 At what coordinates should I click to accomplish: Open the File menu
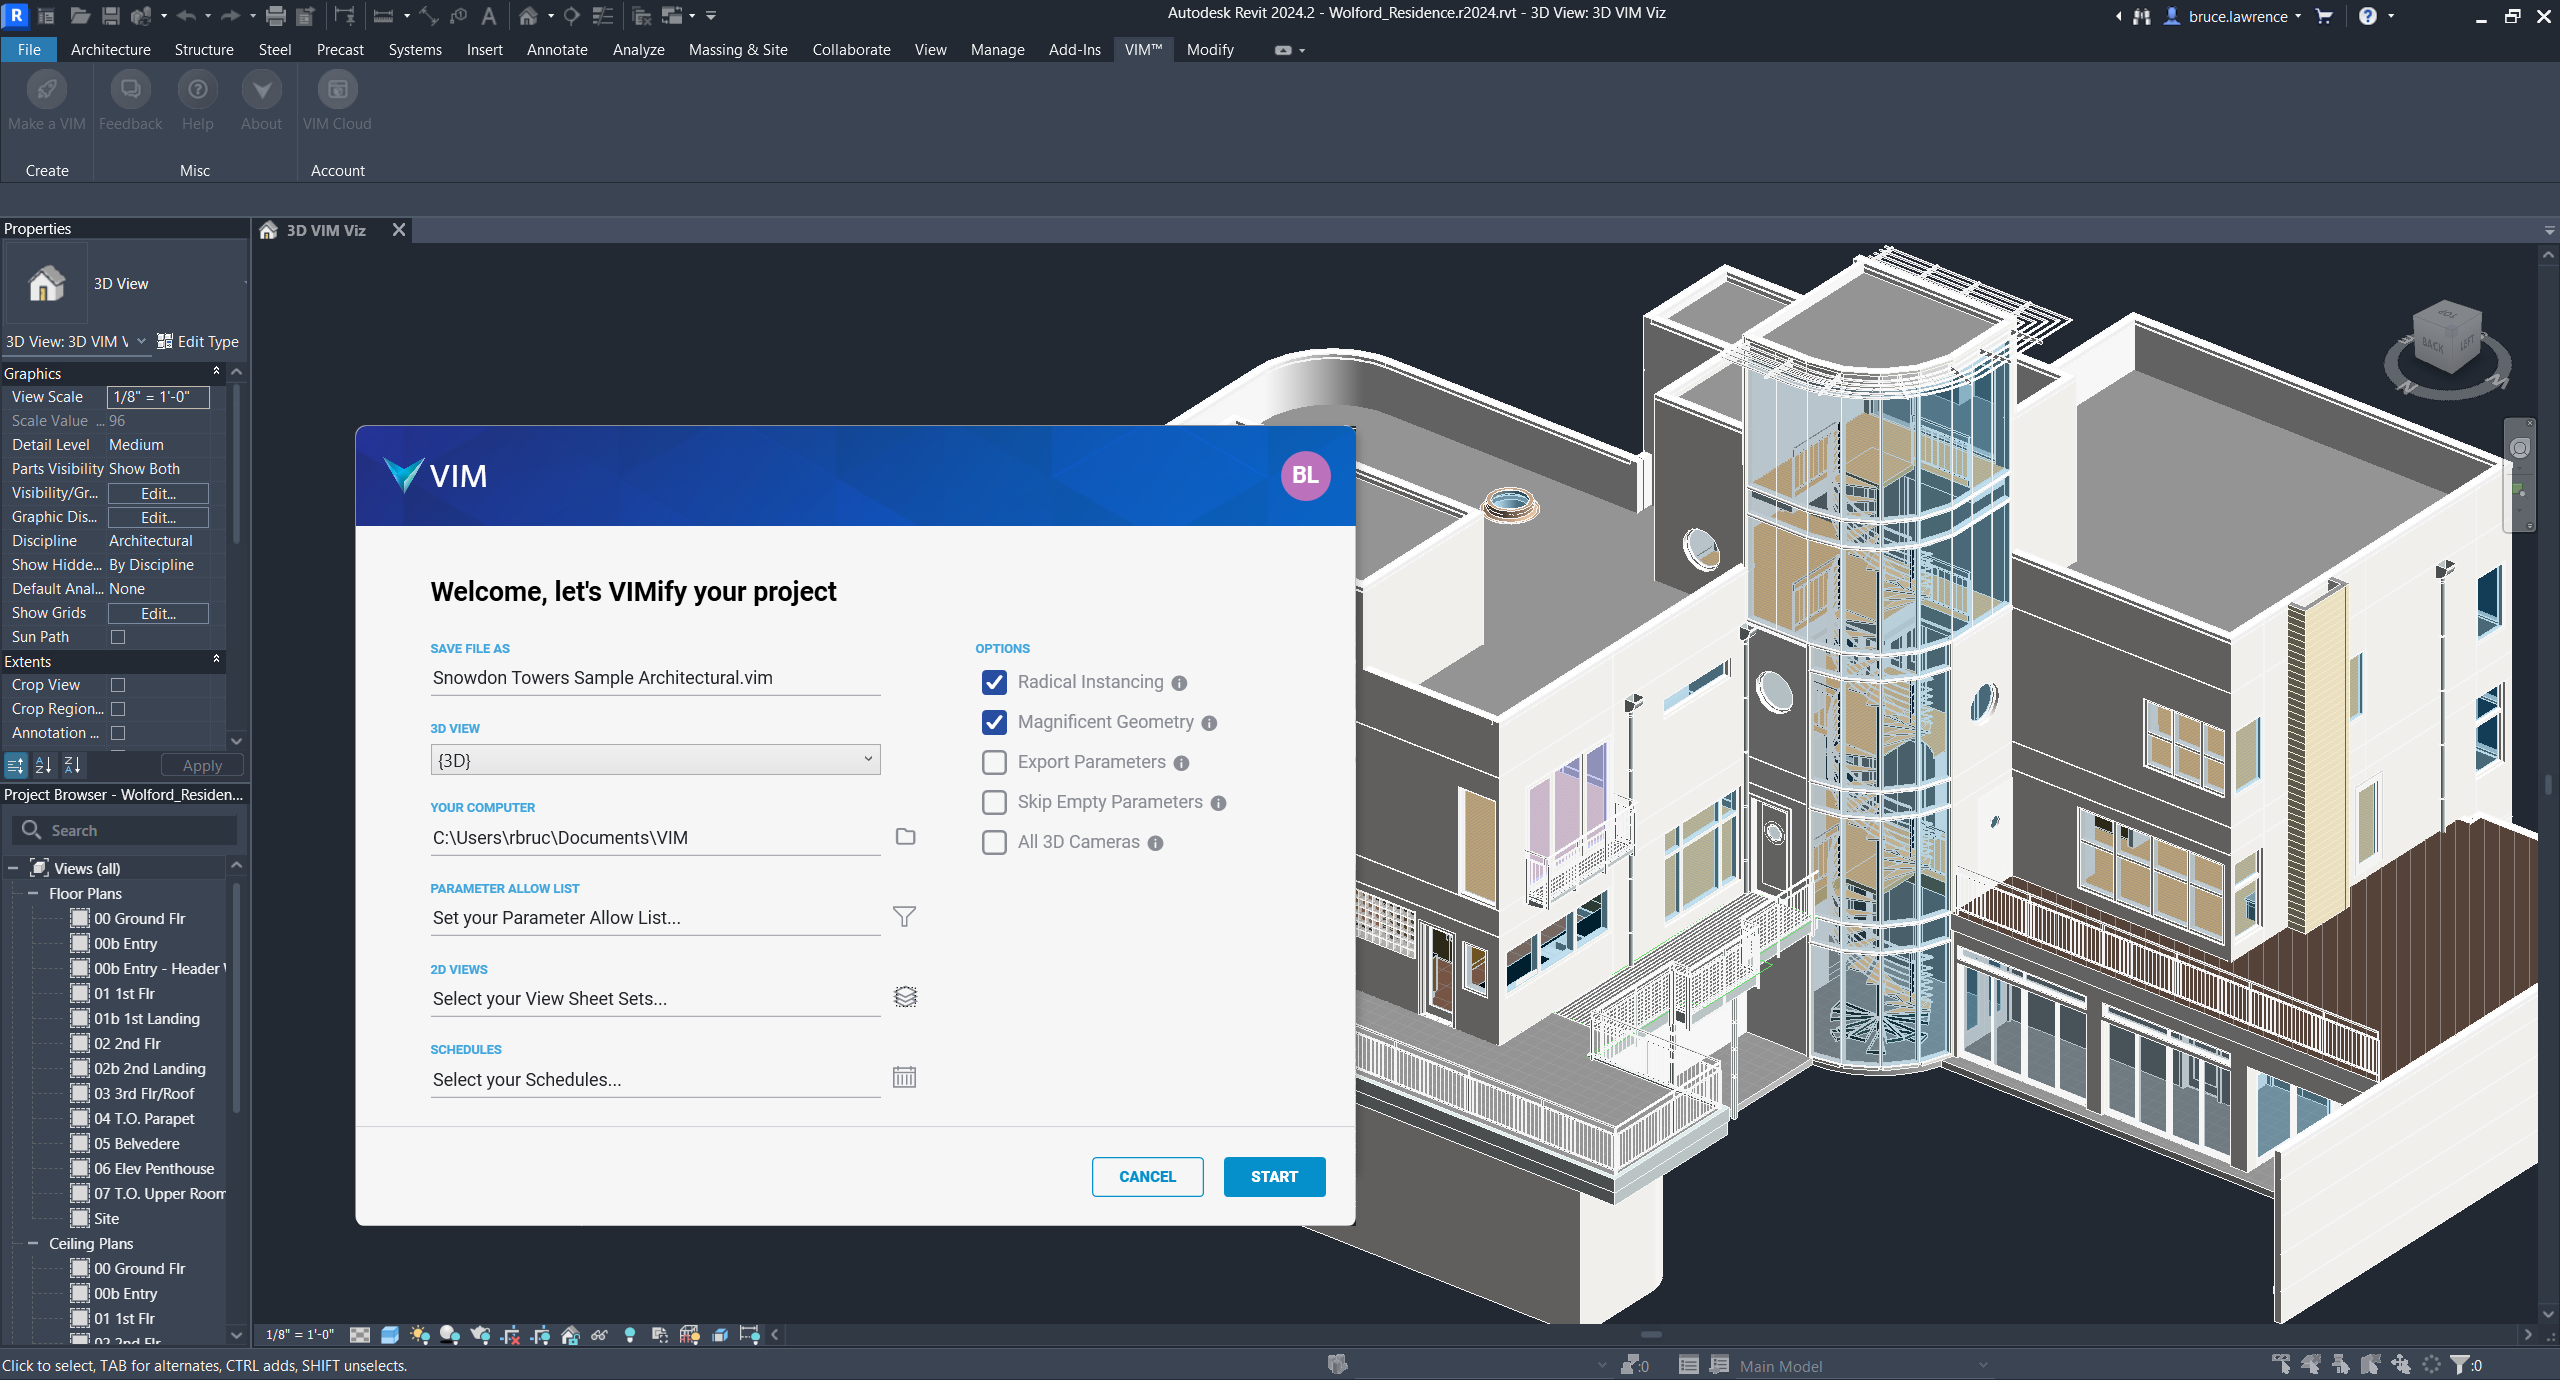(29, 49)
